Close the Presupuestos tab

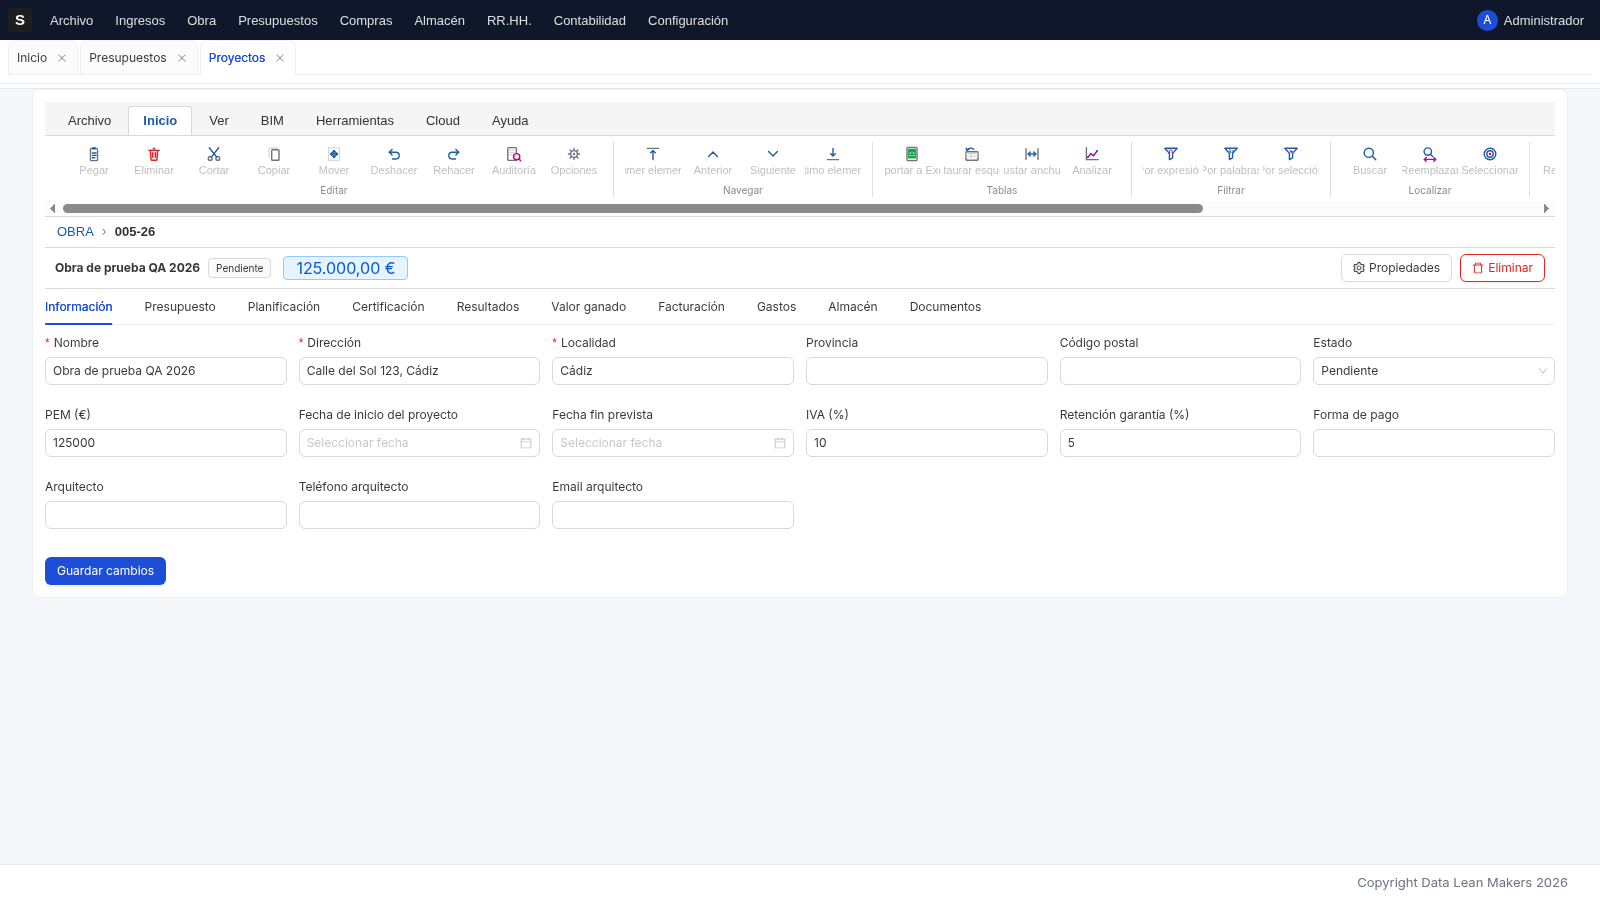(182, 58)
